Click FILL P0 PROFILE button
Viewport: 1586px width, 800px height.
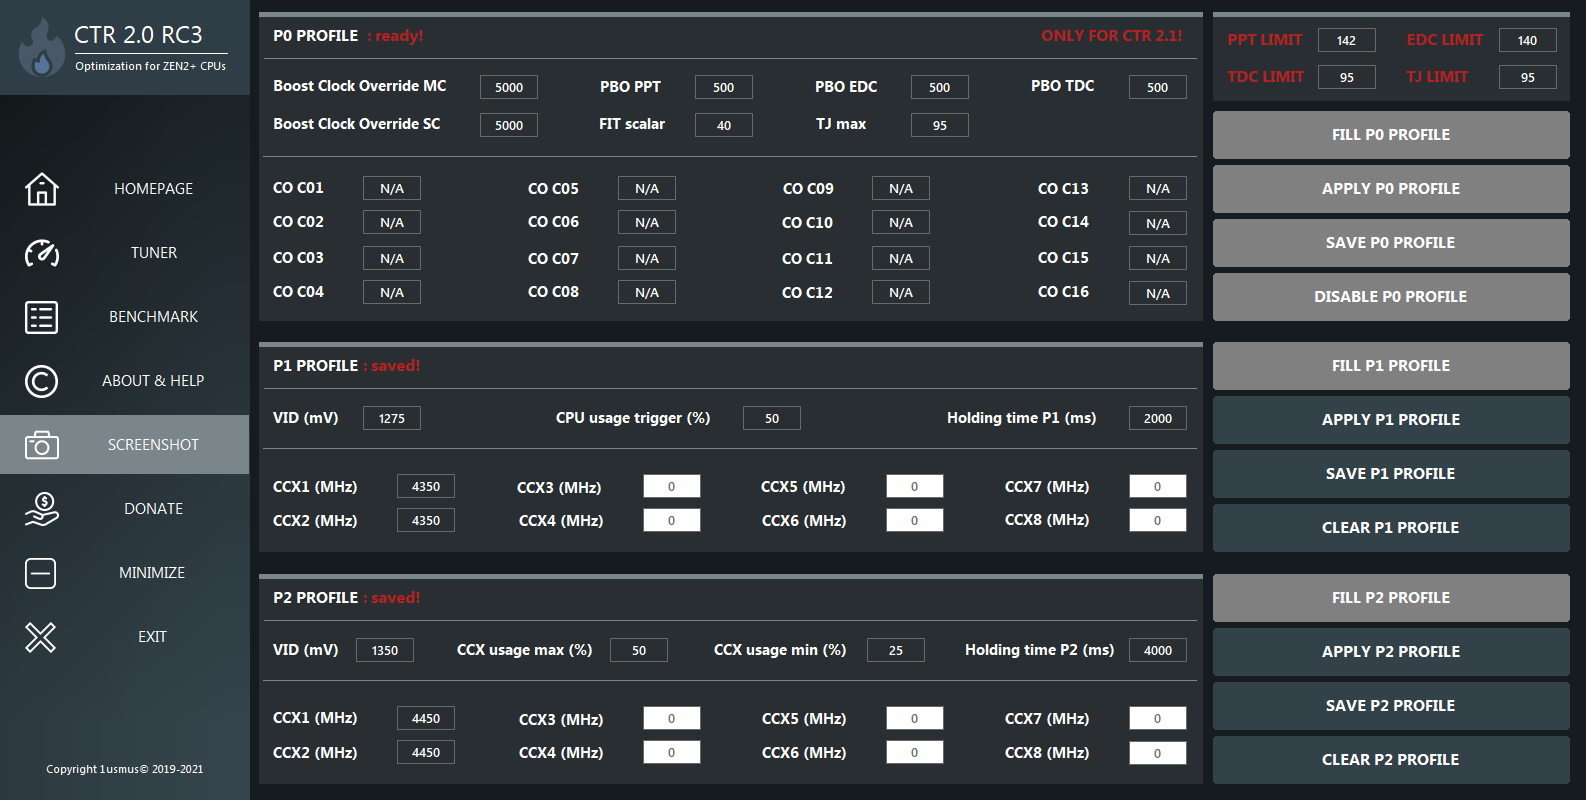pos(1391,135)
